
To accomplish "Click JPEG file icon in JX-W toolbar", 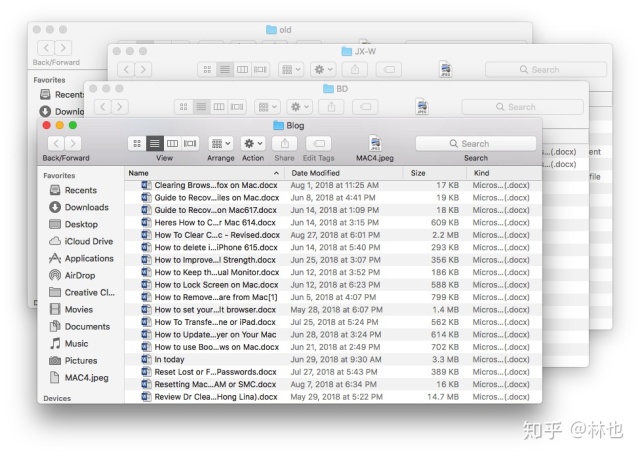I will (x=445, y=69).
